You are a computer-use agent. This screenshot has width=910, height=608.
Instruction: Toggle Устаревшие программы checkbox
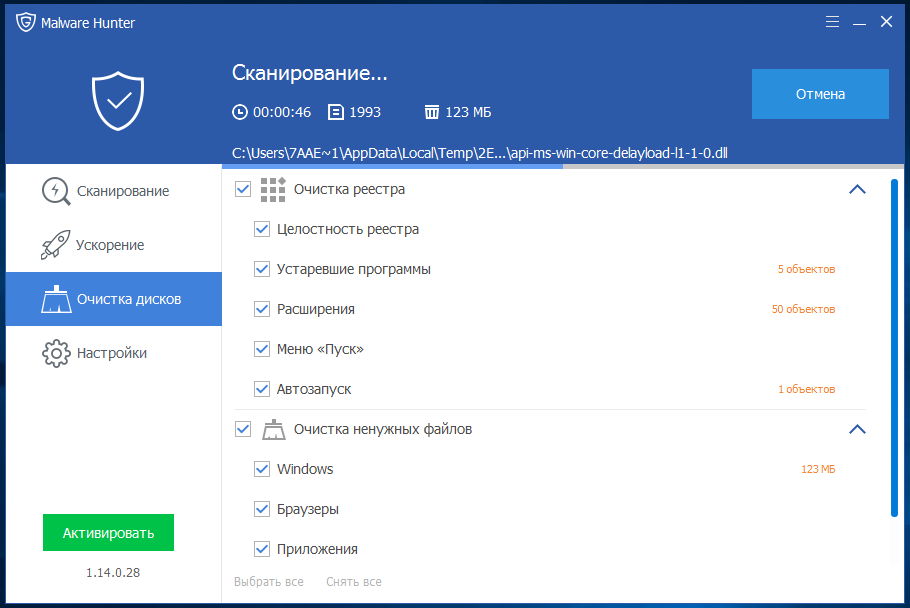tap(262, 269)
